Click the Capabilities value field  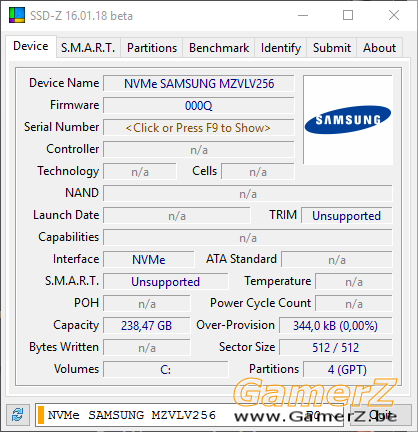tap(248, 238)
